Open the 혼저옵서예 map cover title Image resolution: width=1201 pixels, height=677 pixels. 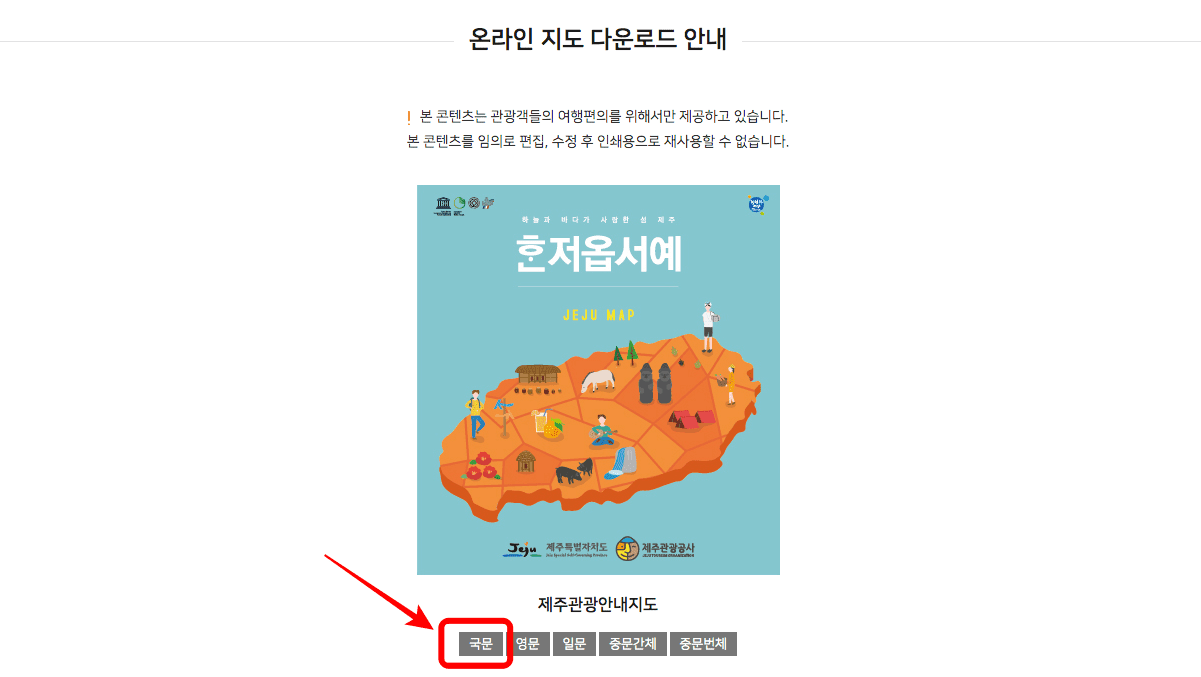pos(598,253)
